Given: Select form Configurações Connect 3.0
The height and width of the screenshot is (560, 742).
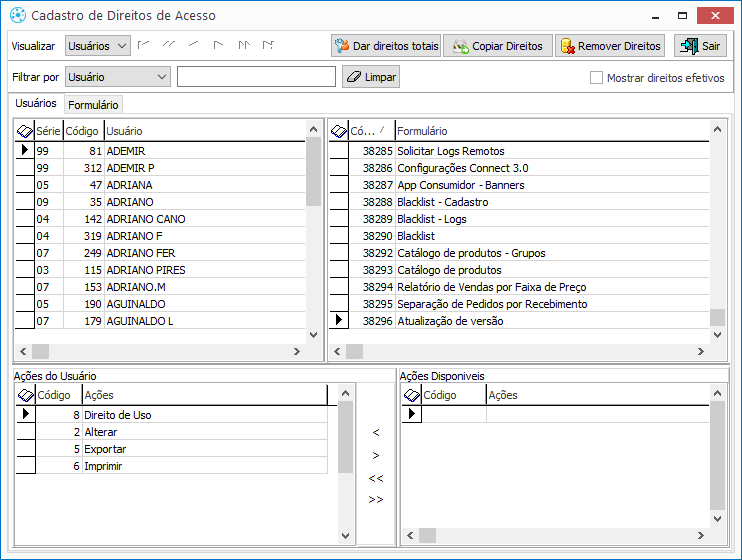Looking at the screenshot, I should point(520,168).
